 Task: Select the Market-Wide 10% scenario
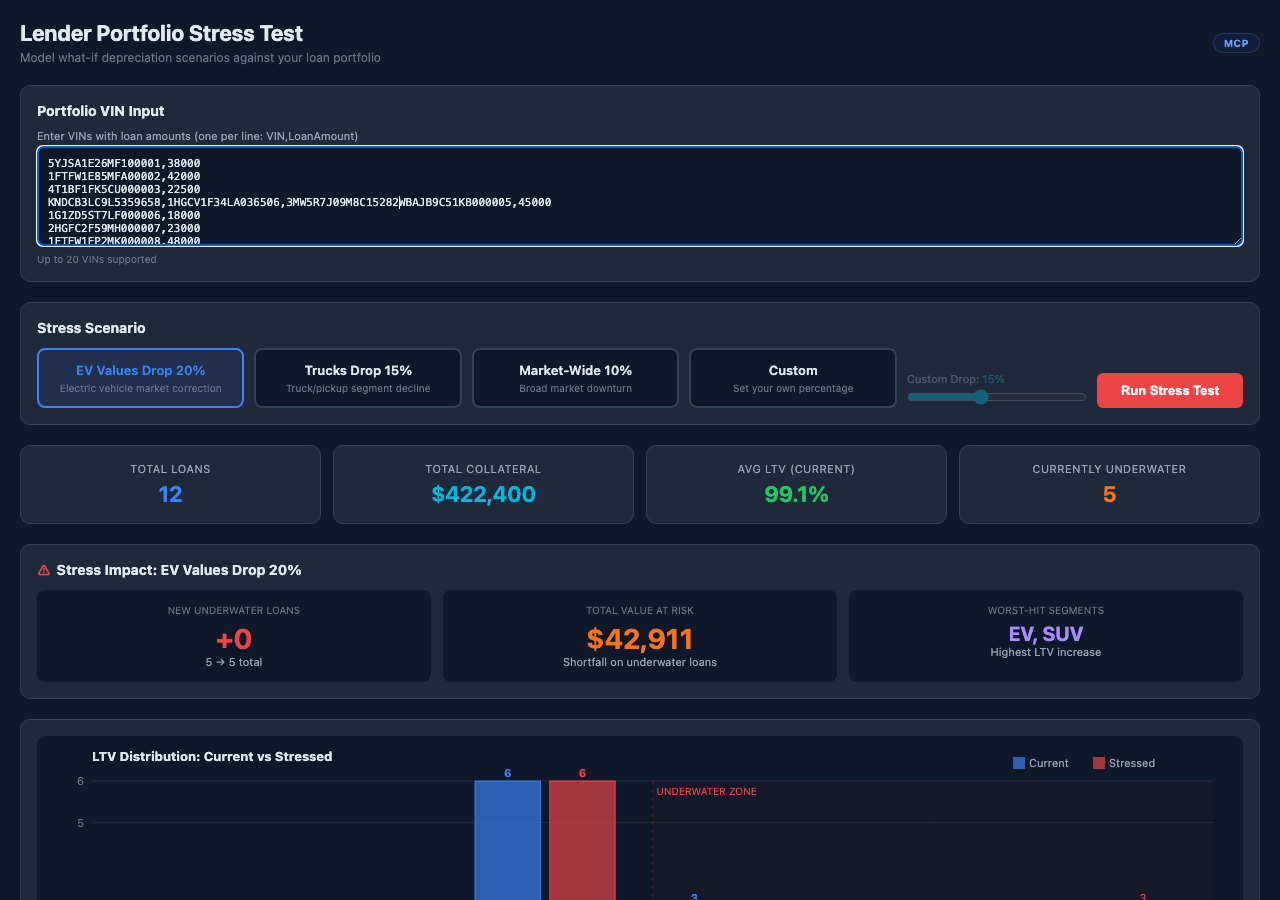[x=575, y=378]
